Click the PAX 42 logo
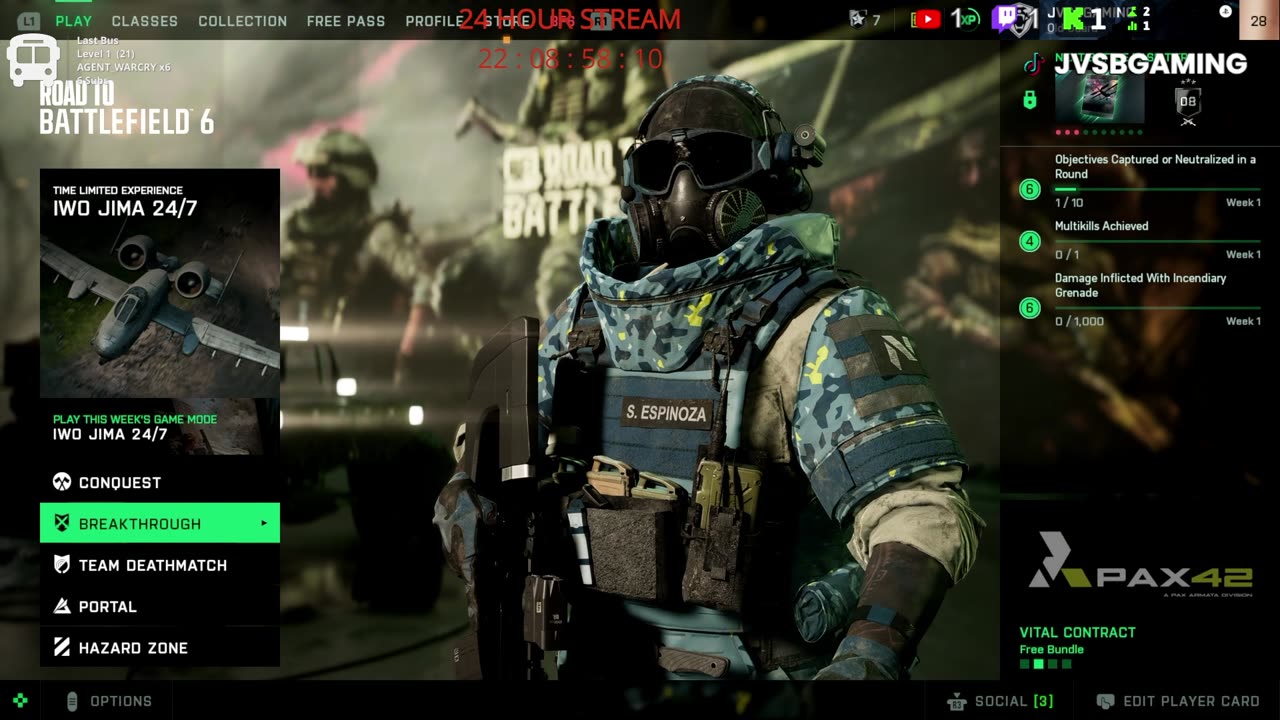The image size is (1280, 720). 1140,564
